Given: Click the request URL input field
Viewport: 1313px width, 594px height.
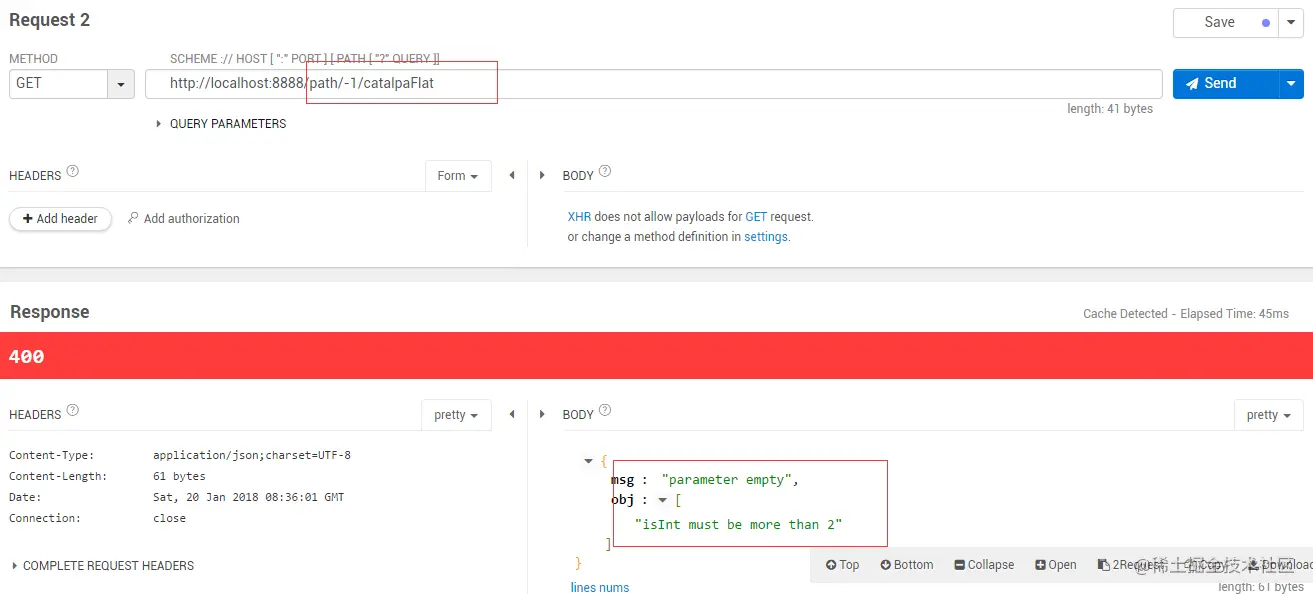Looking at the screenshot, I should click(x=653, y=84).
